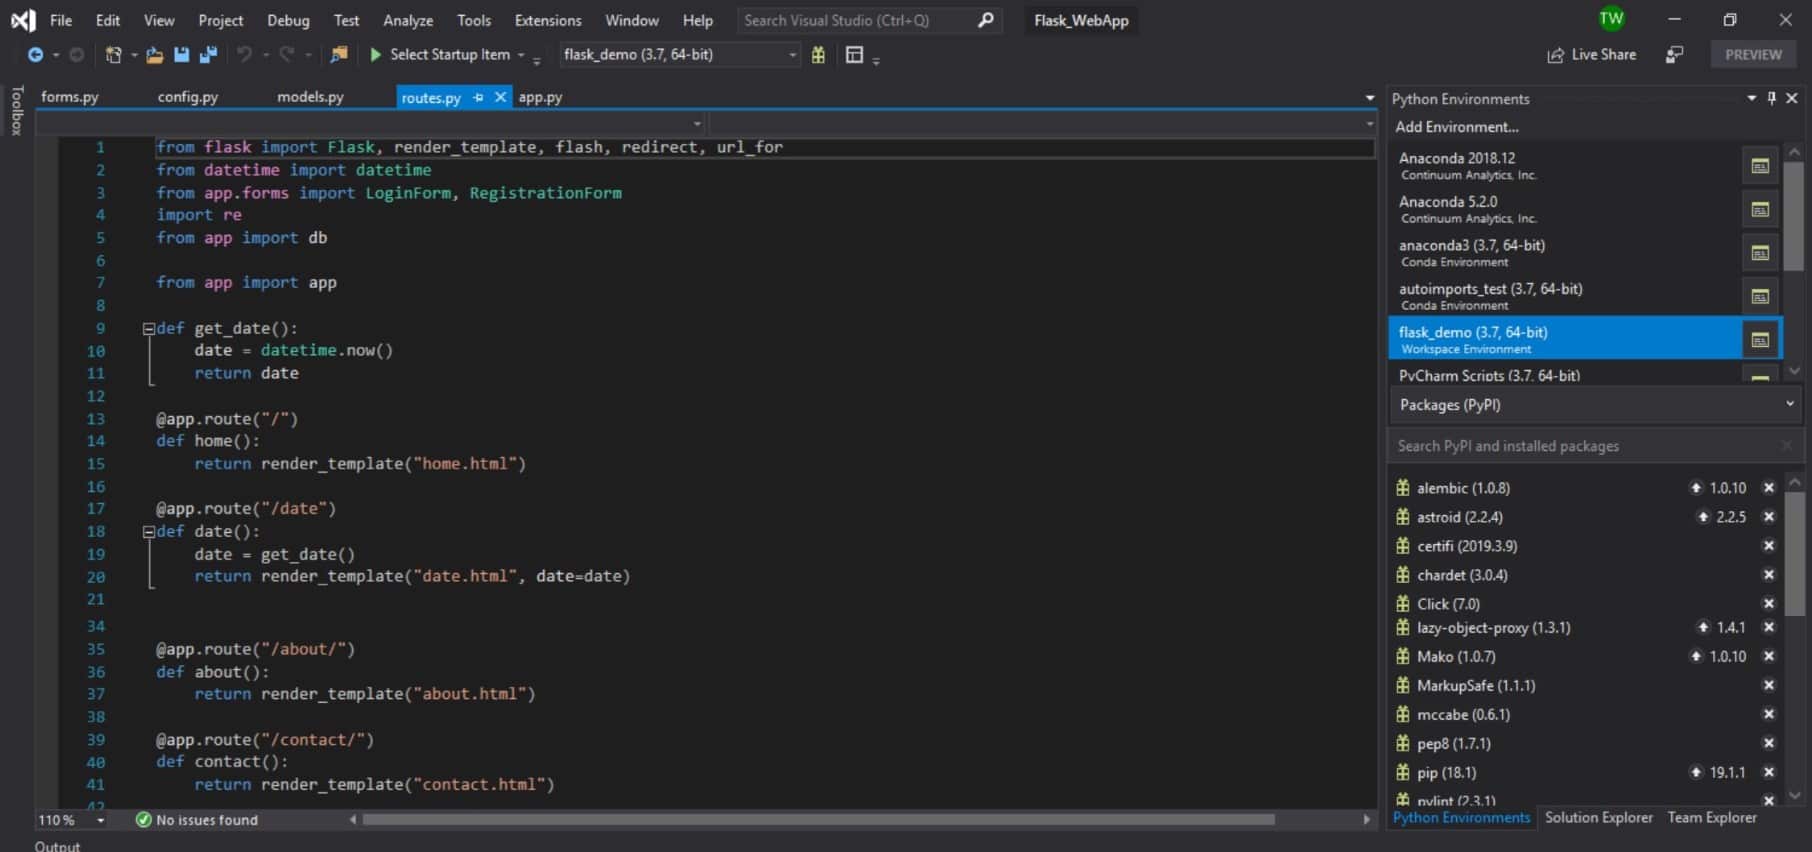This screenshot has height=852, width=1812.
Task: Click the Search Visual Studio box
Action: (868, 20)
